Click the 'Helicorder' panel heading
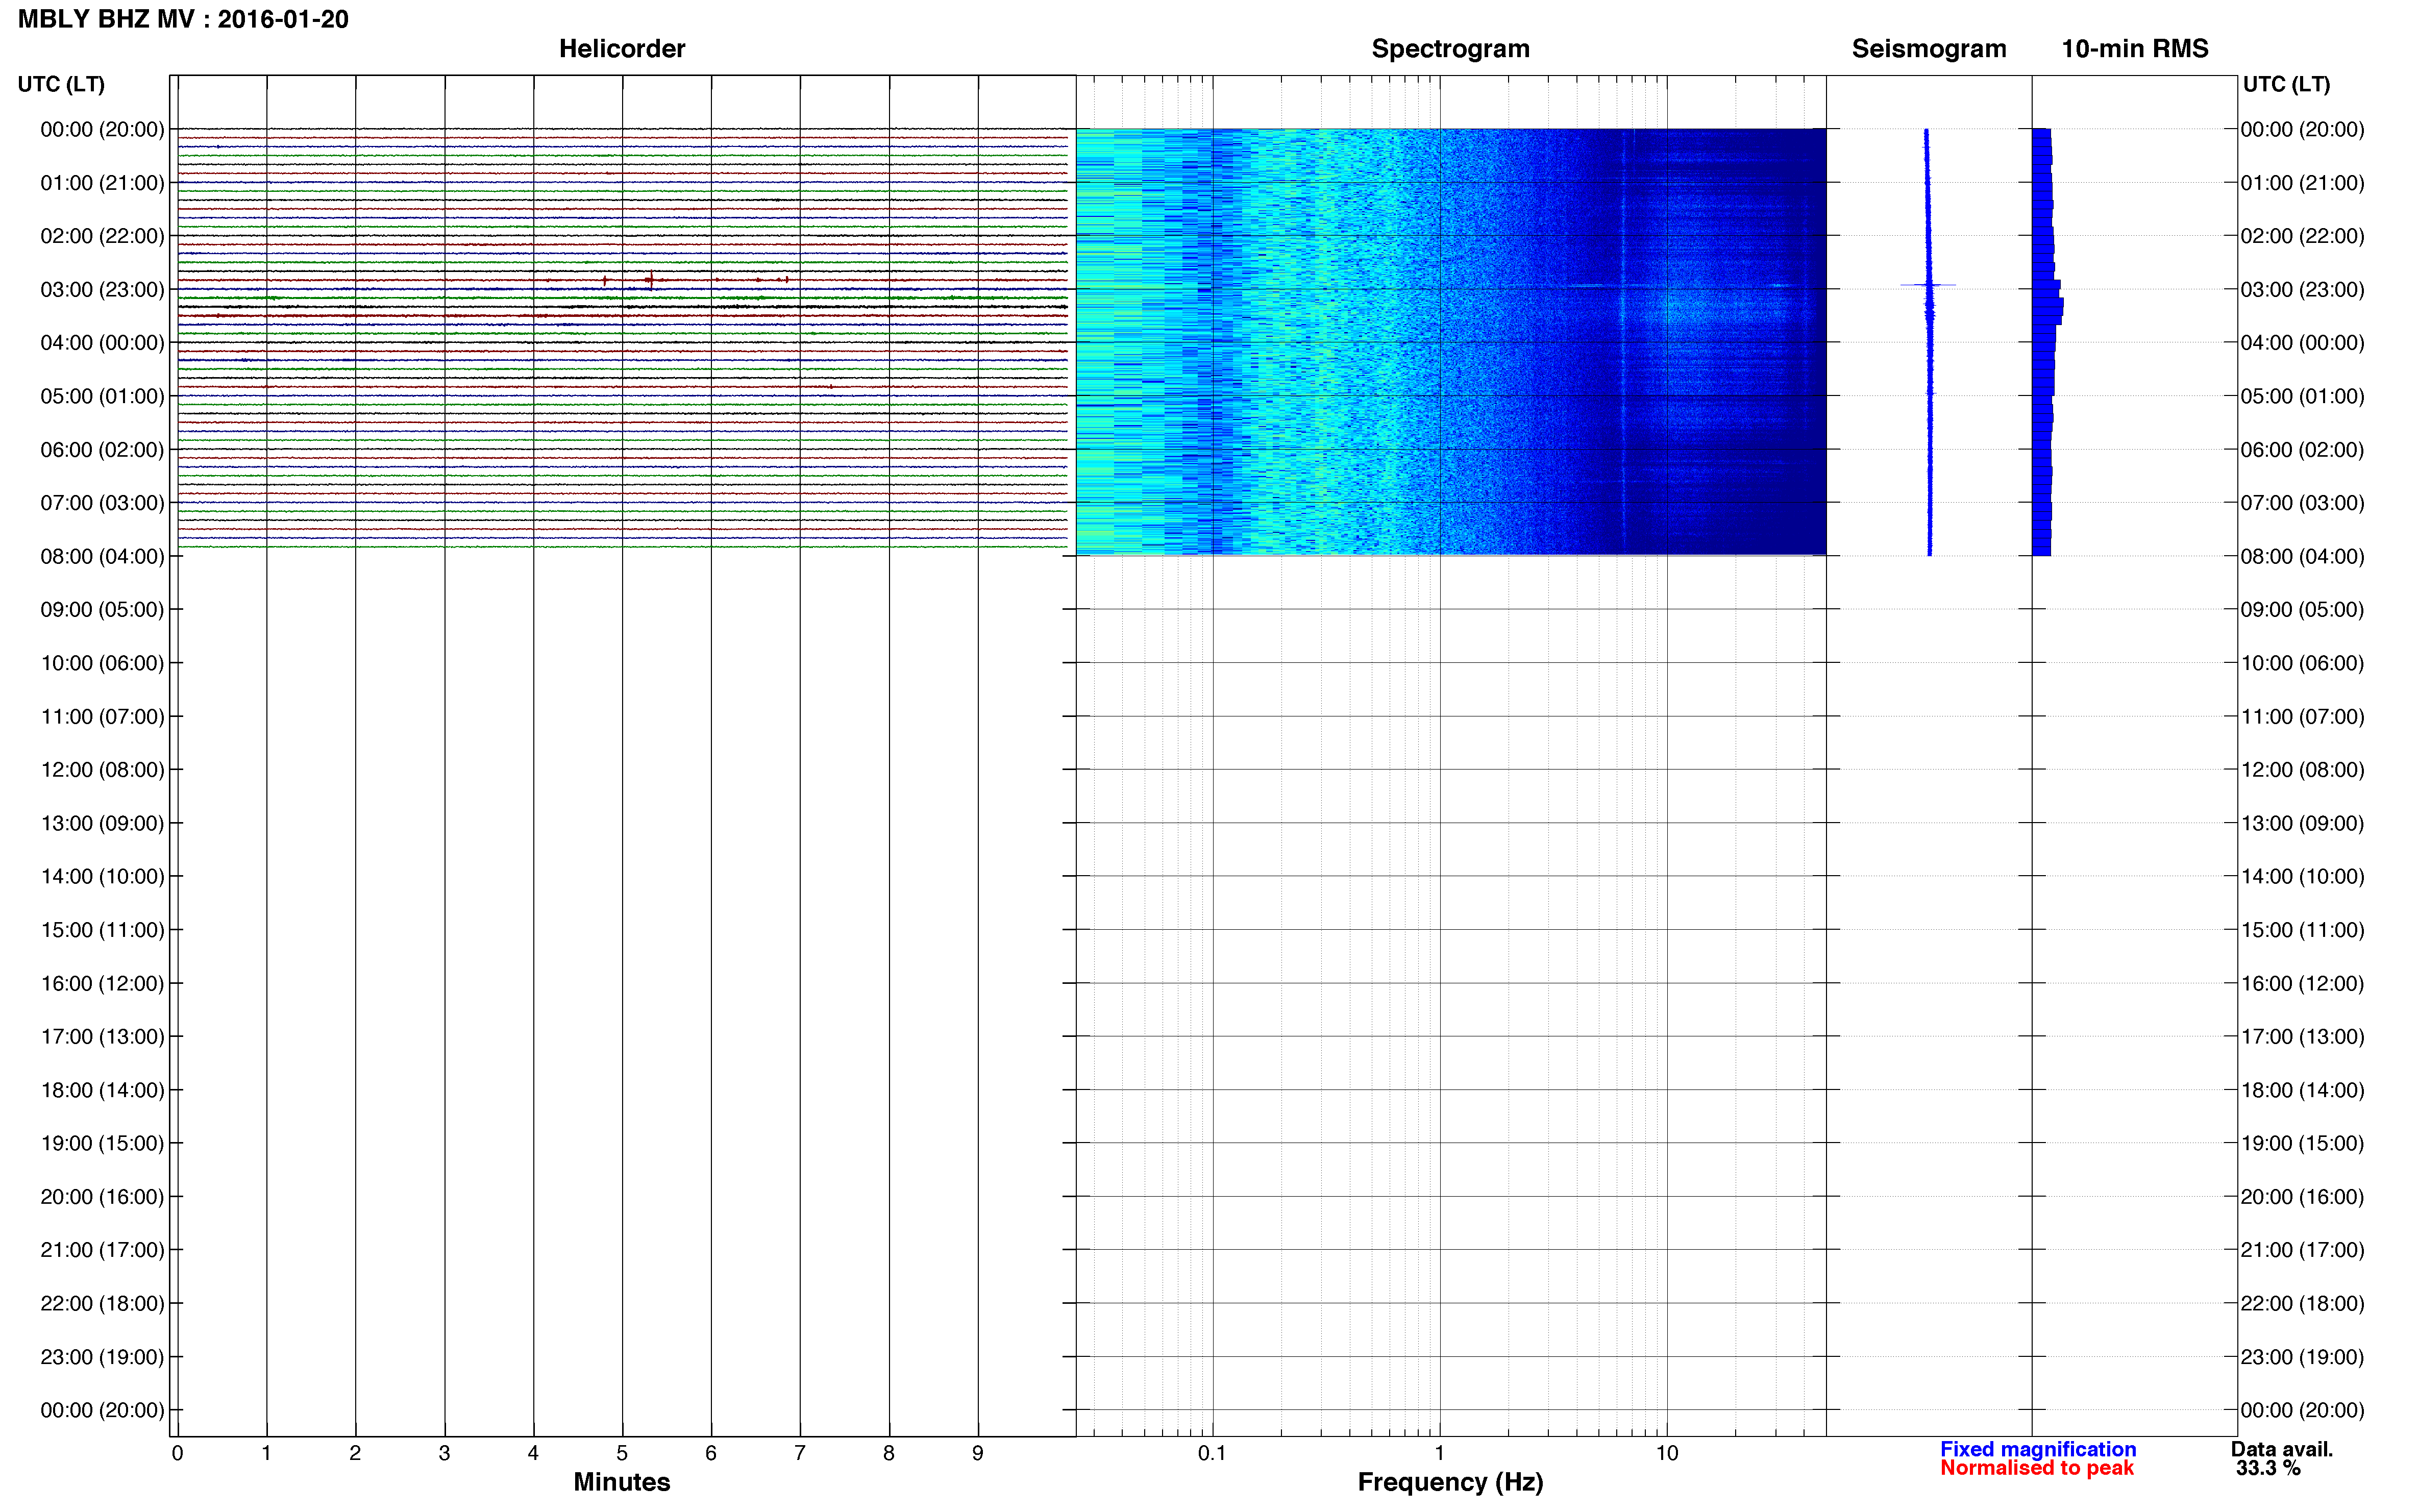Image resolution: width=2419 pixels, height=1512 pixels. pos(621,49)
